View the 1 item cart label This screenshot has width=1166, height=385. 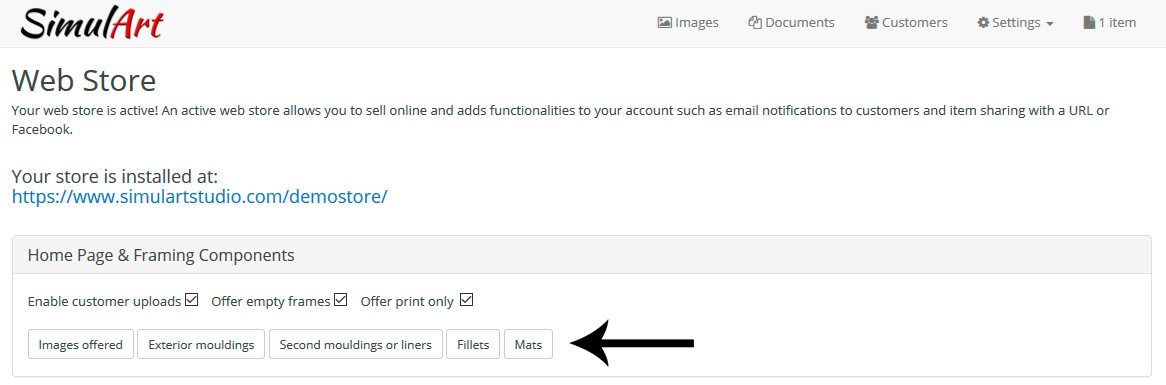(1117, 23)
